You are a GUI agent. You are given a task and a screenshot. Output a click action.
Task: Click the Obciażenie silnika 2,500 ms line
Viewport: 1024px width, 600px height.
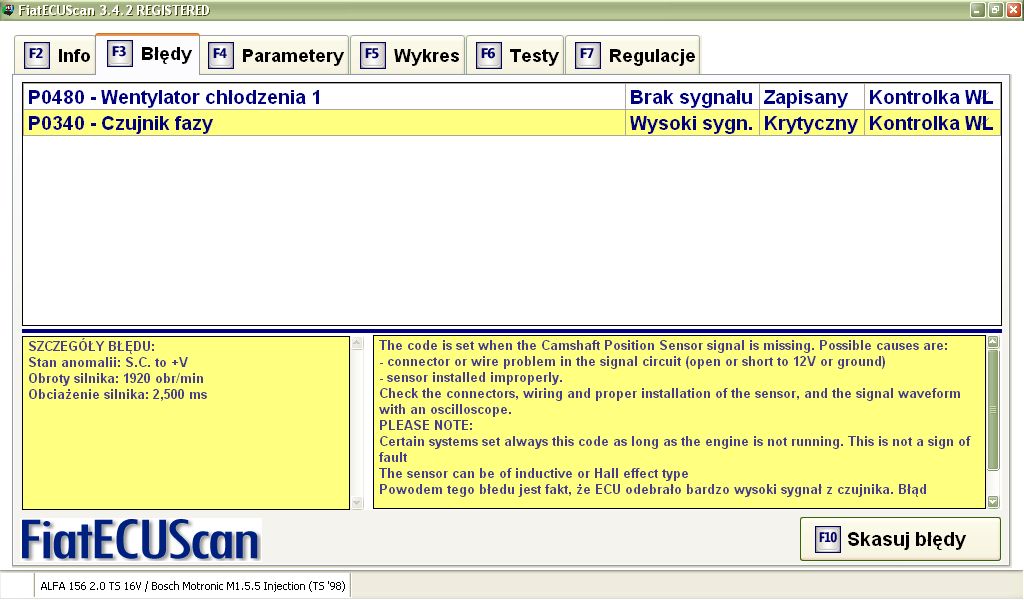click(x=118, y=395)
